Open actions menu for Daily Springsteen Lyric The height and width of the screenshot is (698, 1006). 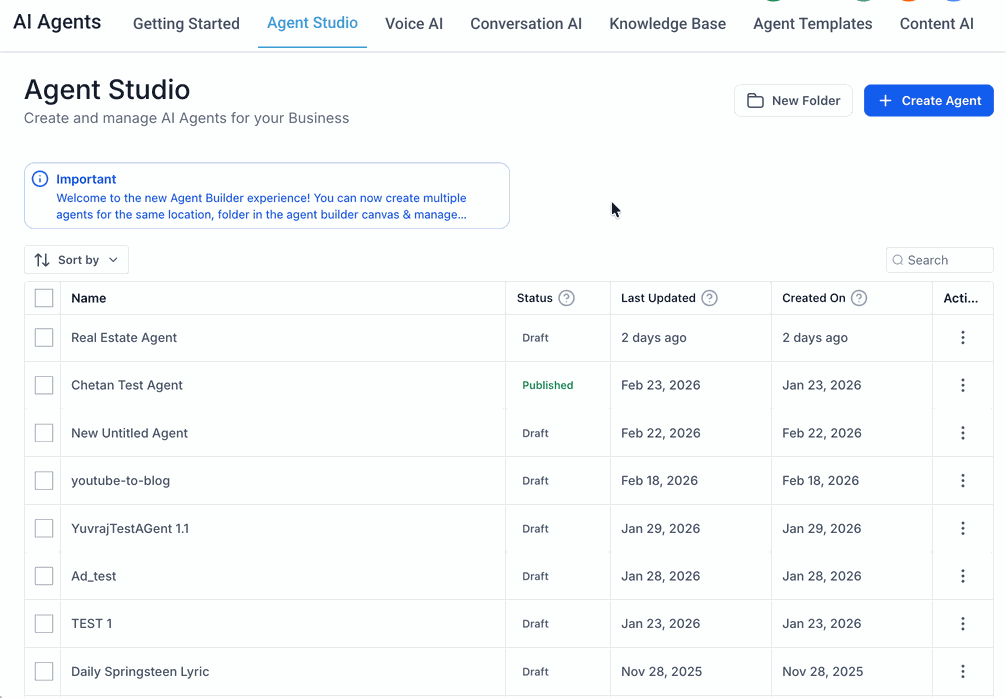[x=962, y=672]
